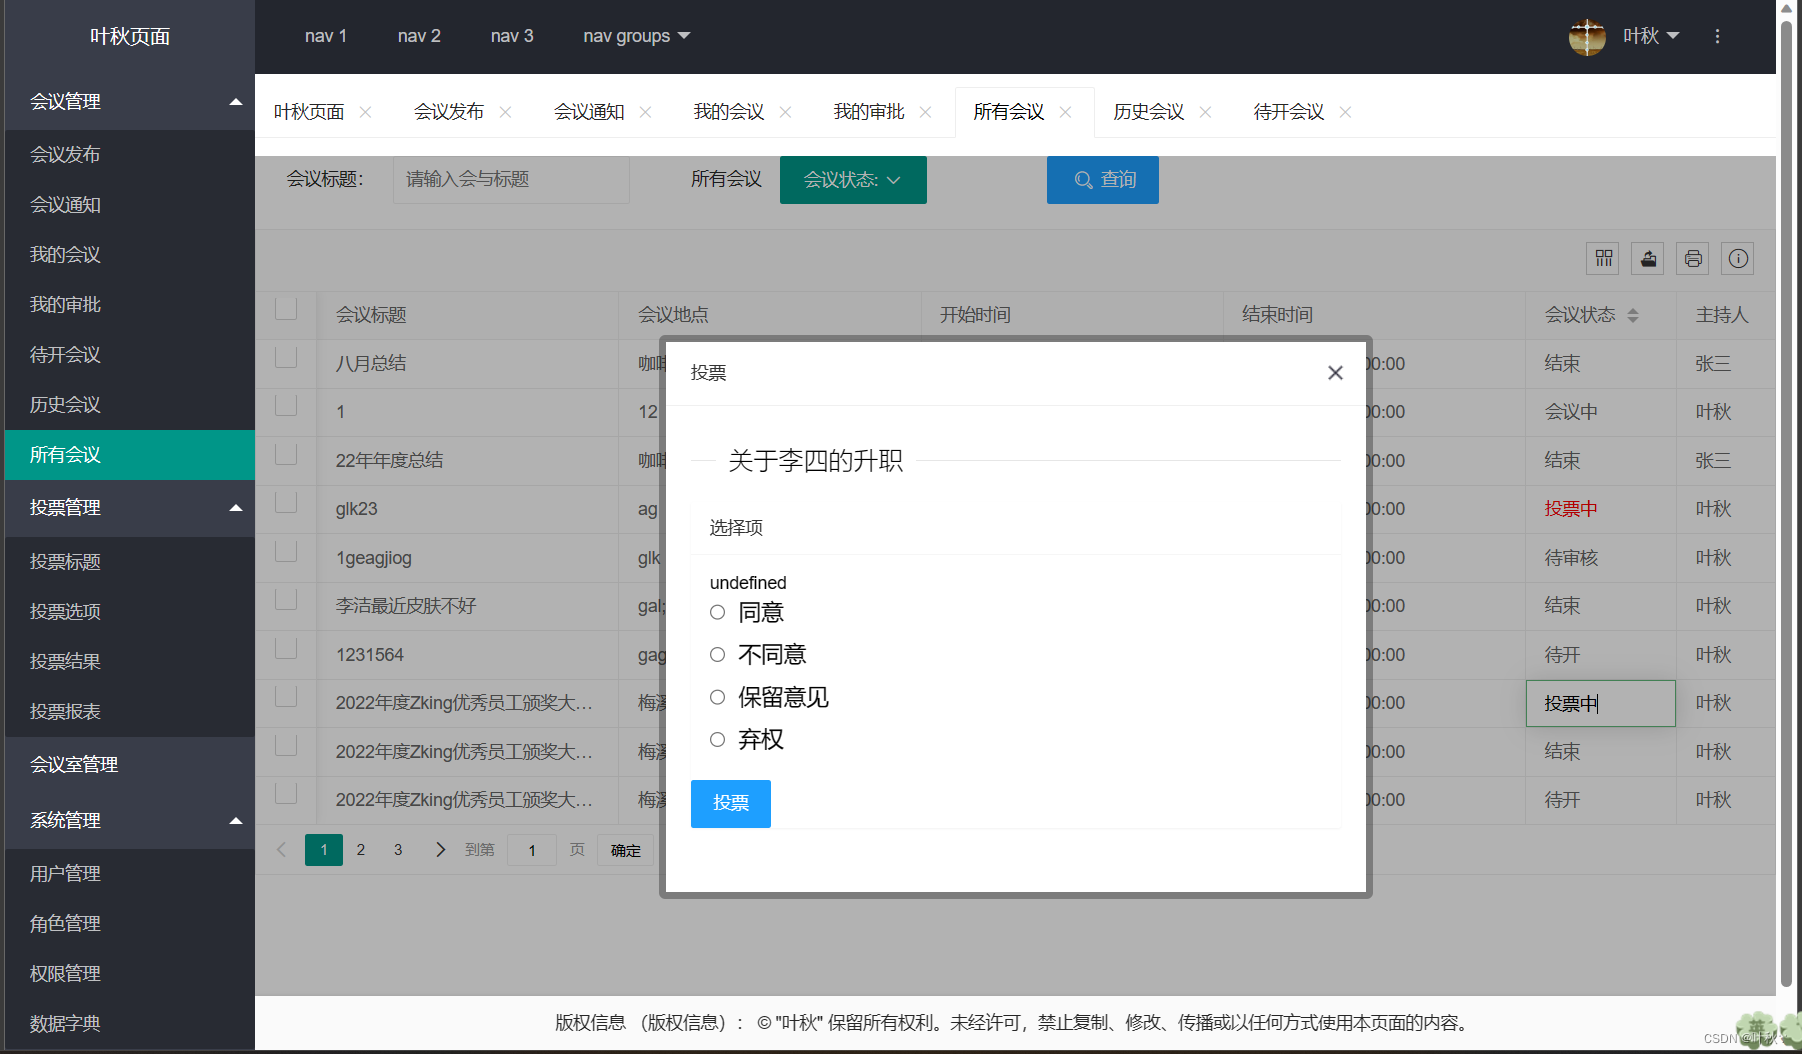Click the highlighted 投票中 status cell
Image resolution: width=1802 pixels, height=1054 pixels.
[x=1601, y=703]
